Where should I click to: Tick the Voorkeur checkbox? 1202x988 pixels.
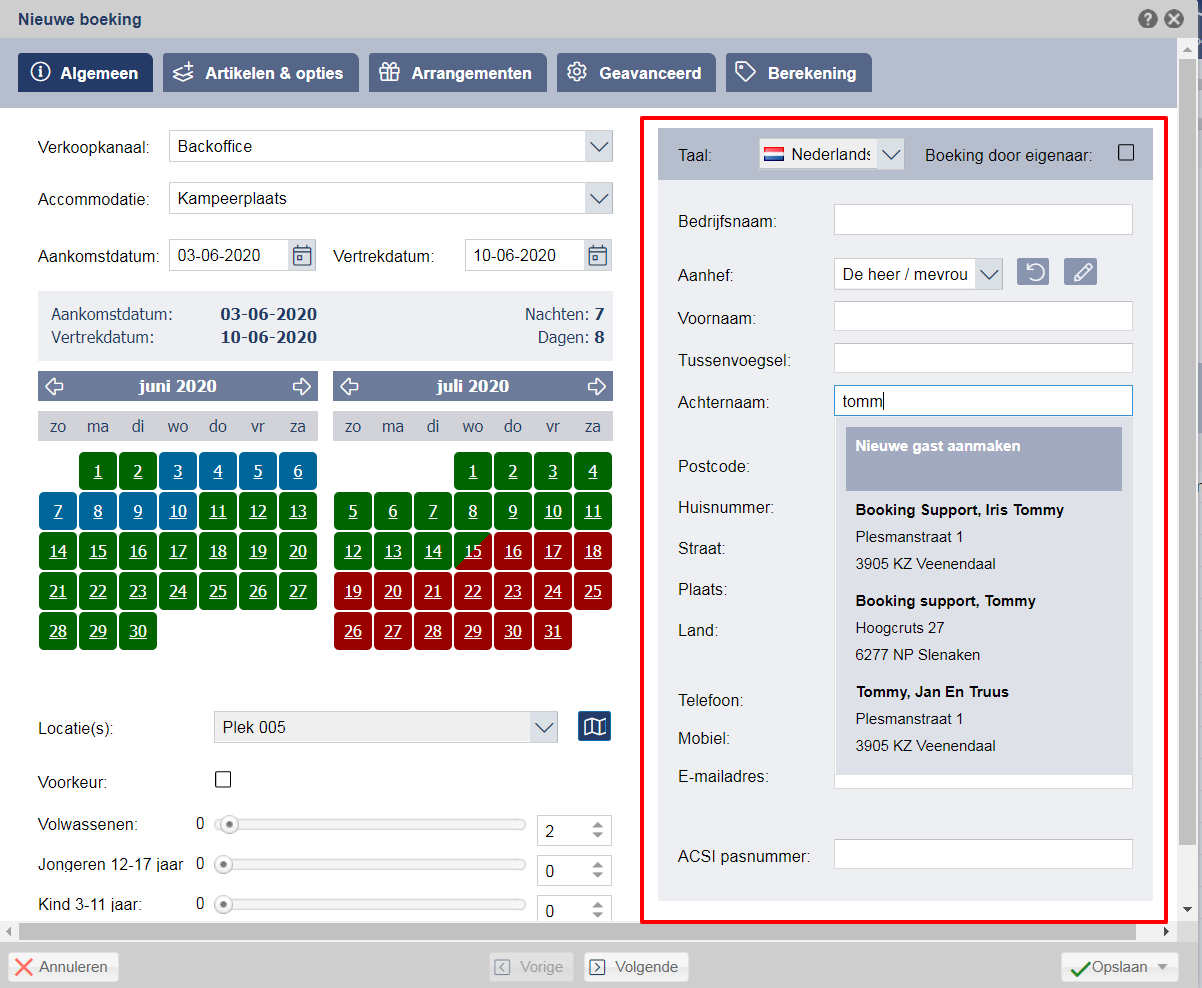coord(223,779)
